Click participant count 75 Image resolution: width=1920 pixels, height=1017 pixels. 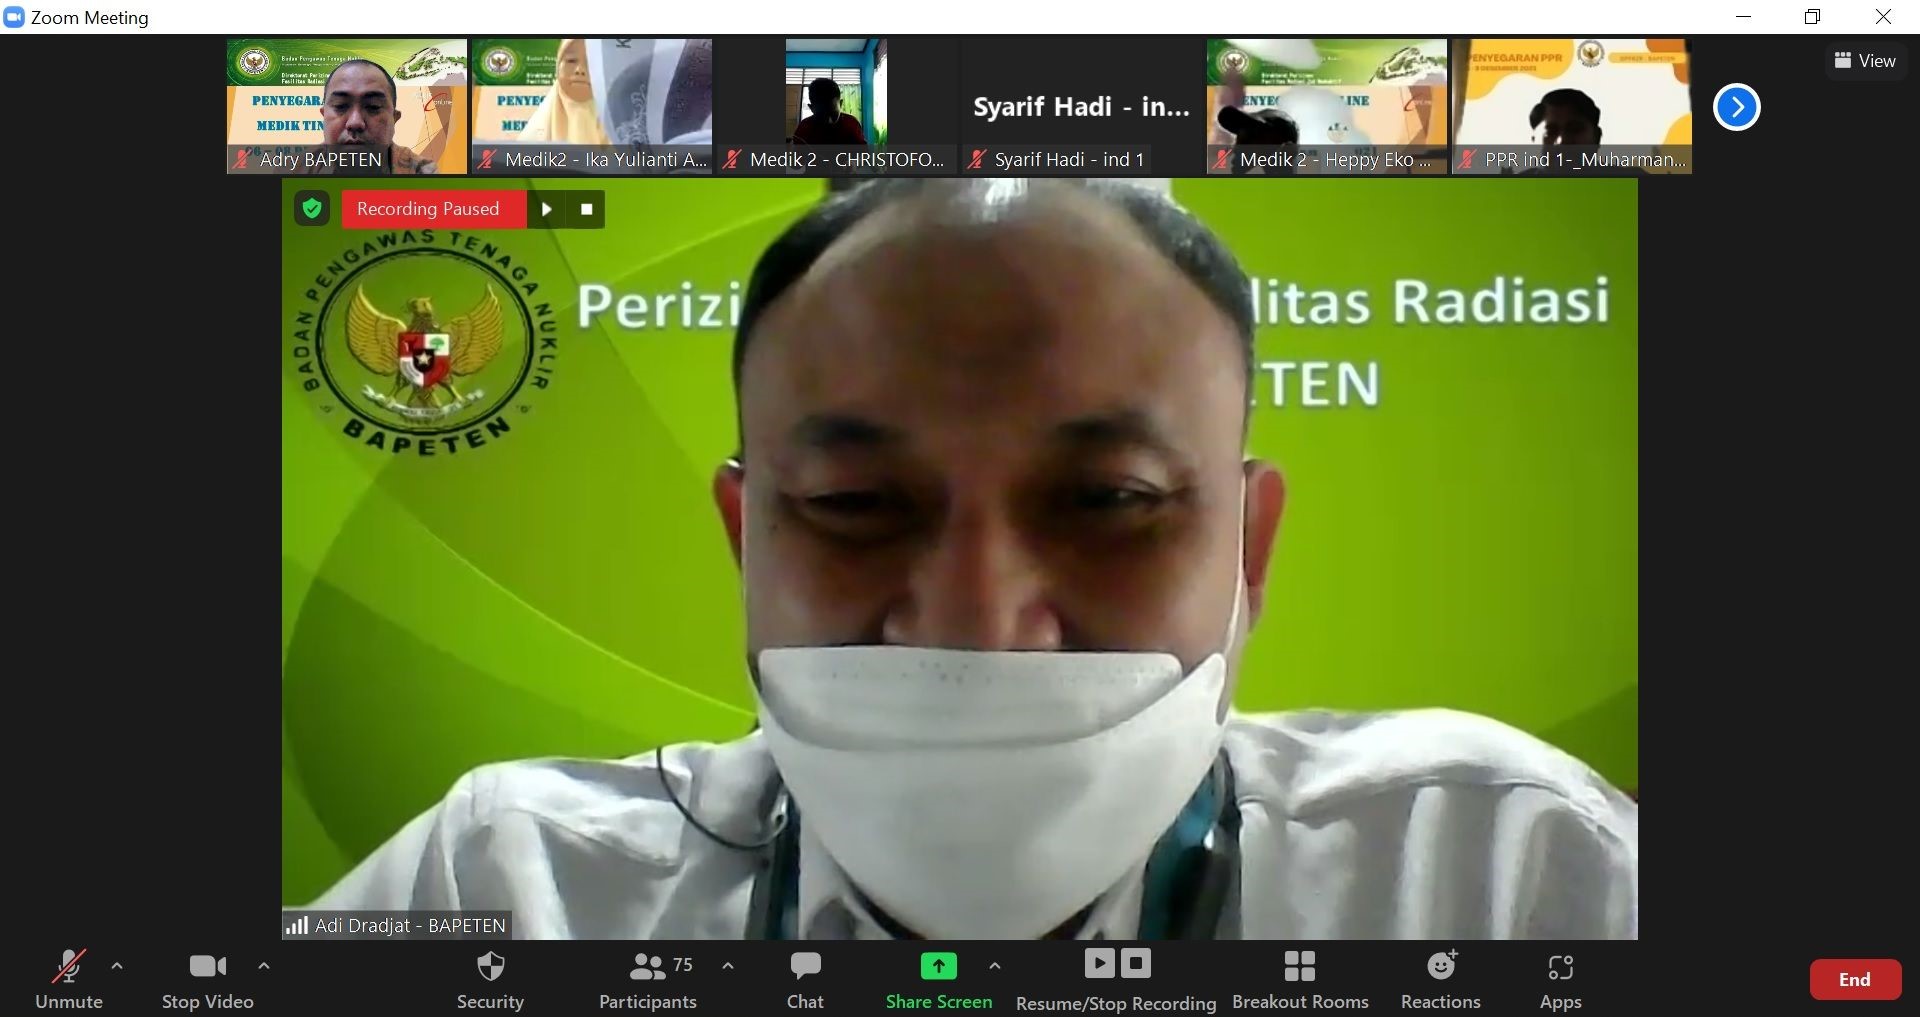coord(683,965)
